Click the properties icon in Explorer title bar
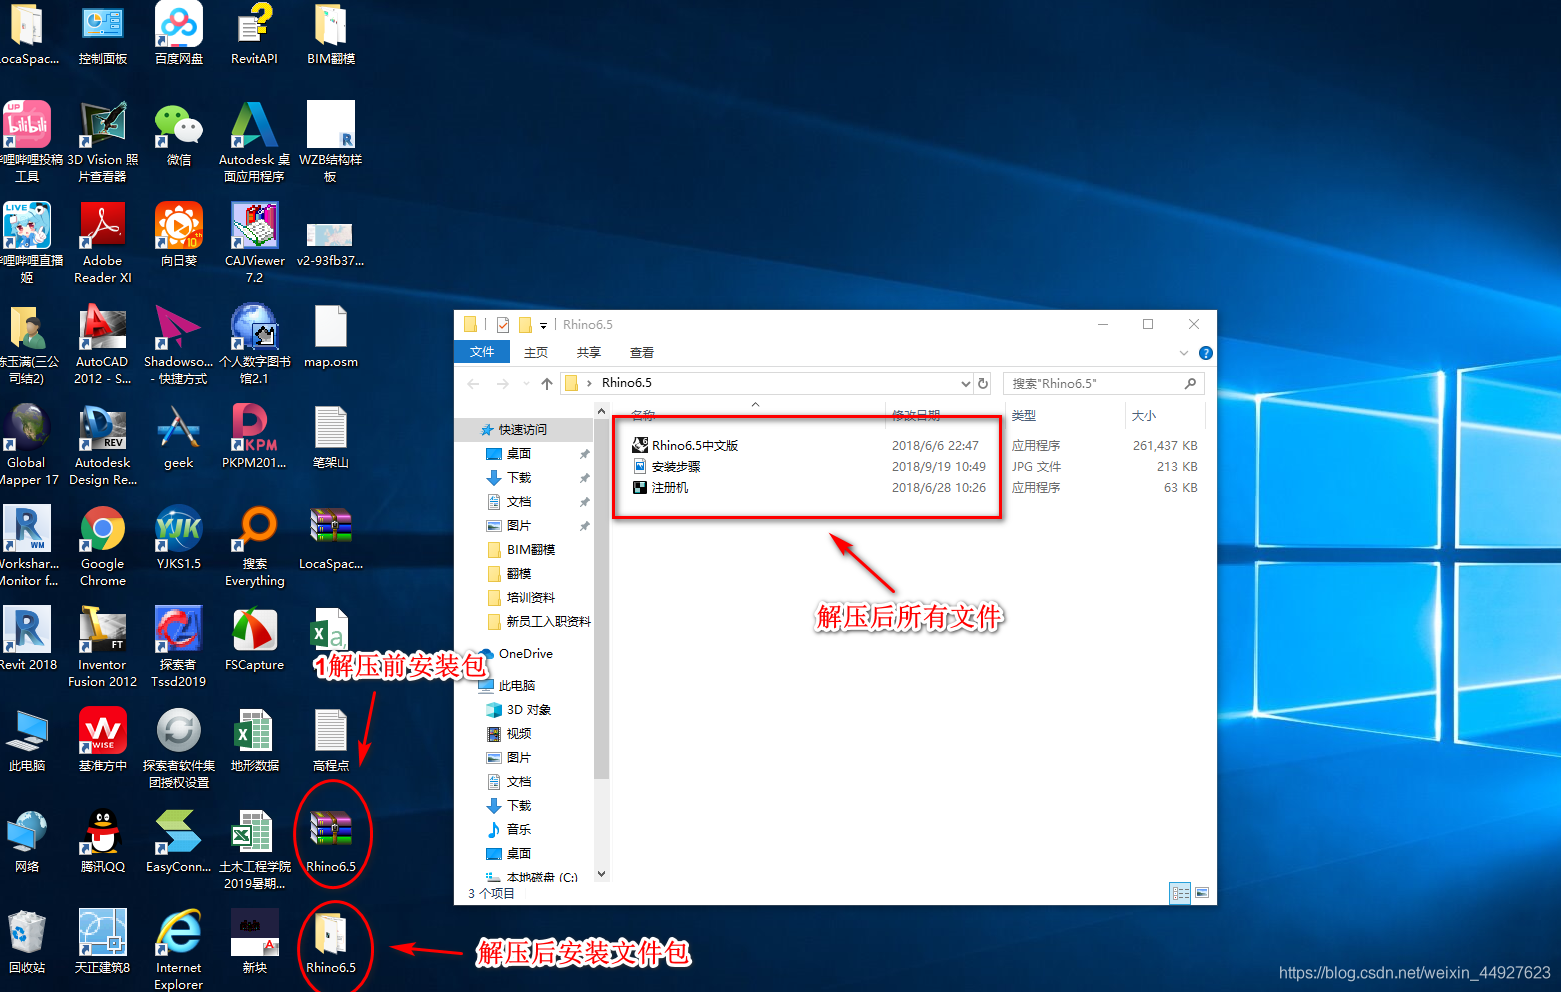Viewport: 1561px width, 992px height. tap(503, 325)
